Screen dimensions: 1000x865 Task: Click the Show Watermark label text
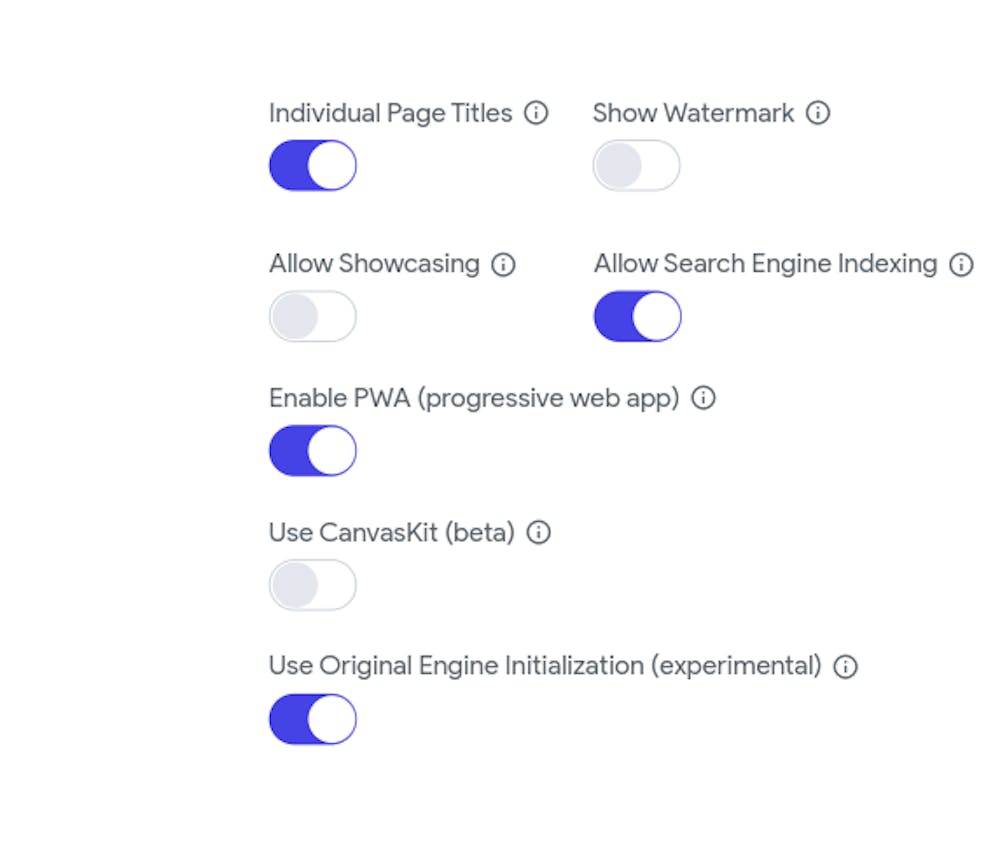click(x=693, y=113)
